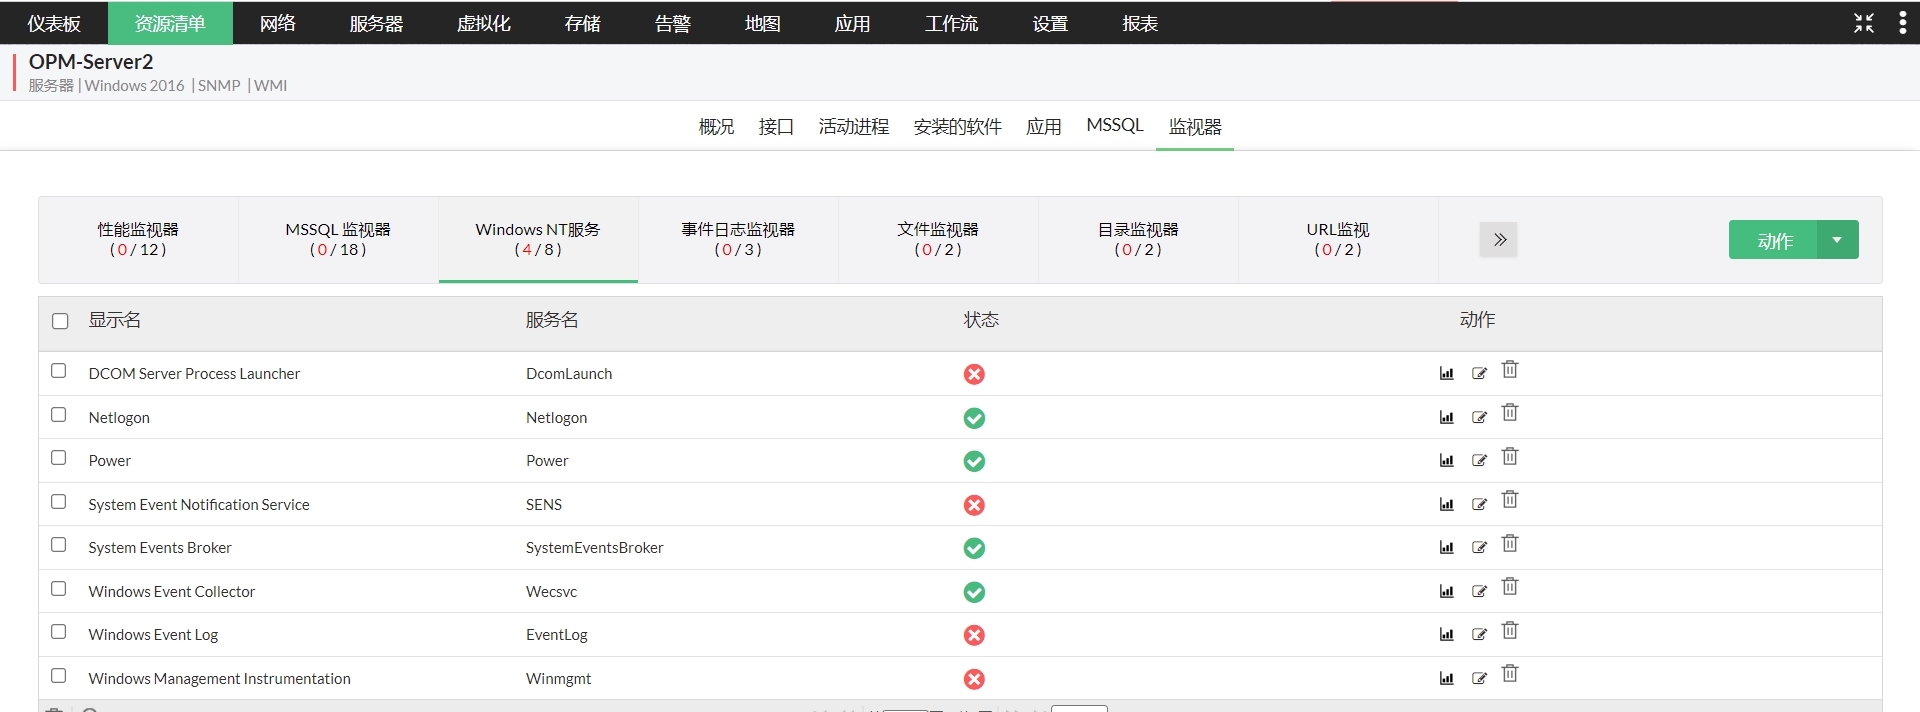The height and width of the screenshot is (712, 1920).
Task: Click the green 动作 button
Action: [1774, 240]
